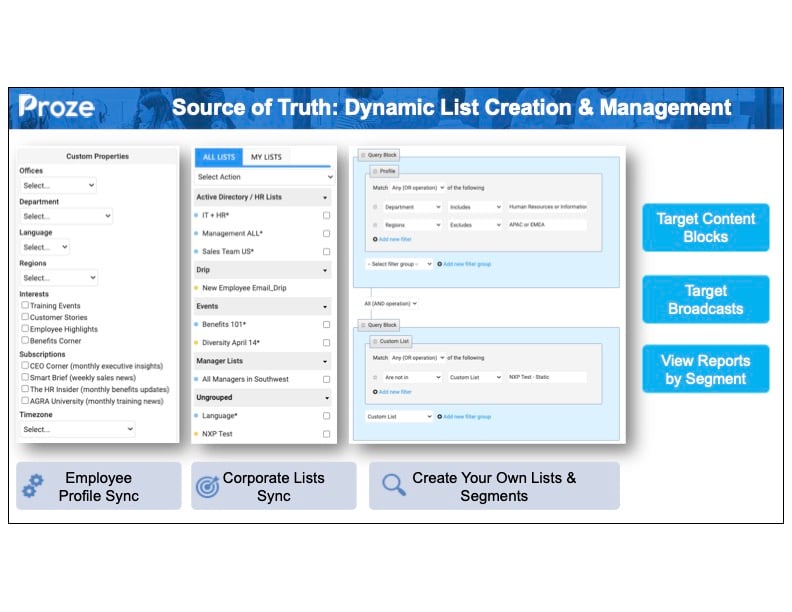Click the Corporate Lists Sync button

[274, 486]
